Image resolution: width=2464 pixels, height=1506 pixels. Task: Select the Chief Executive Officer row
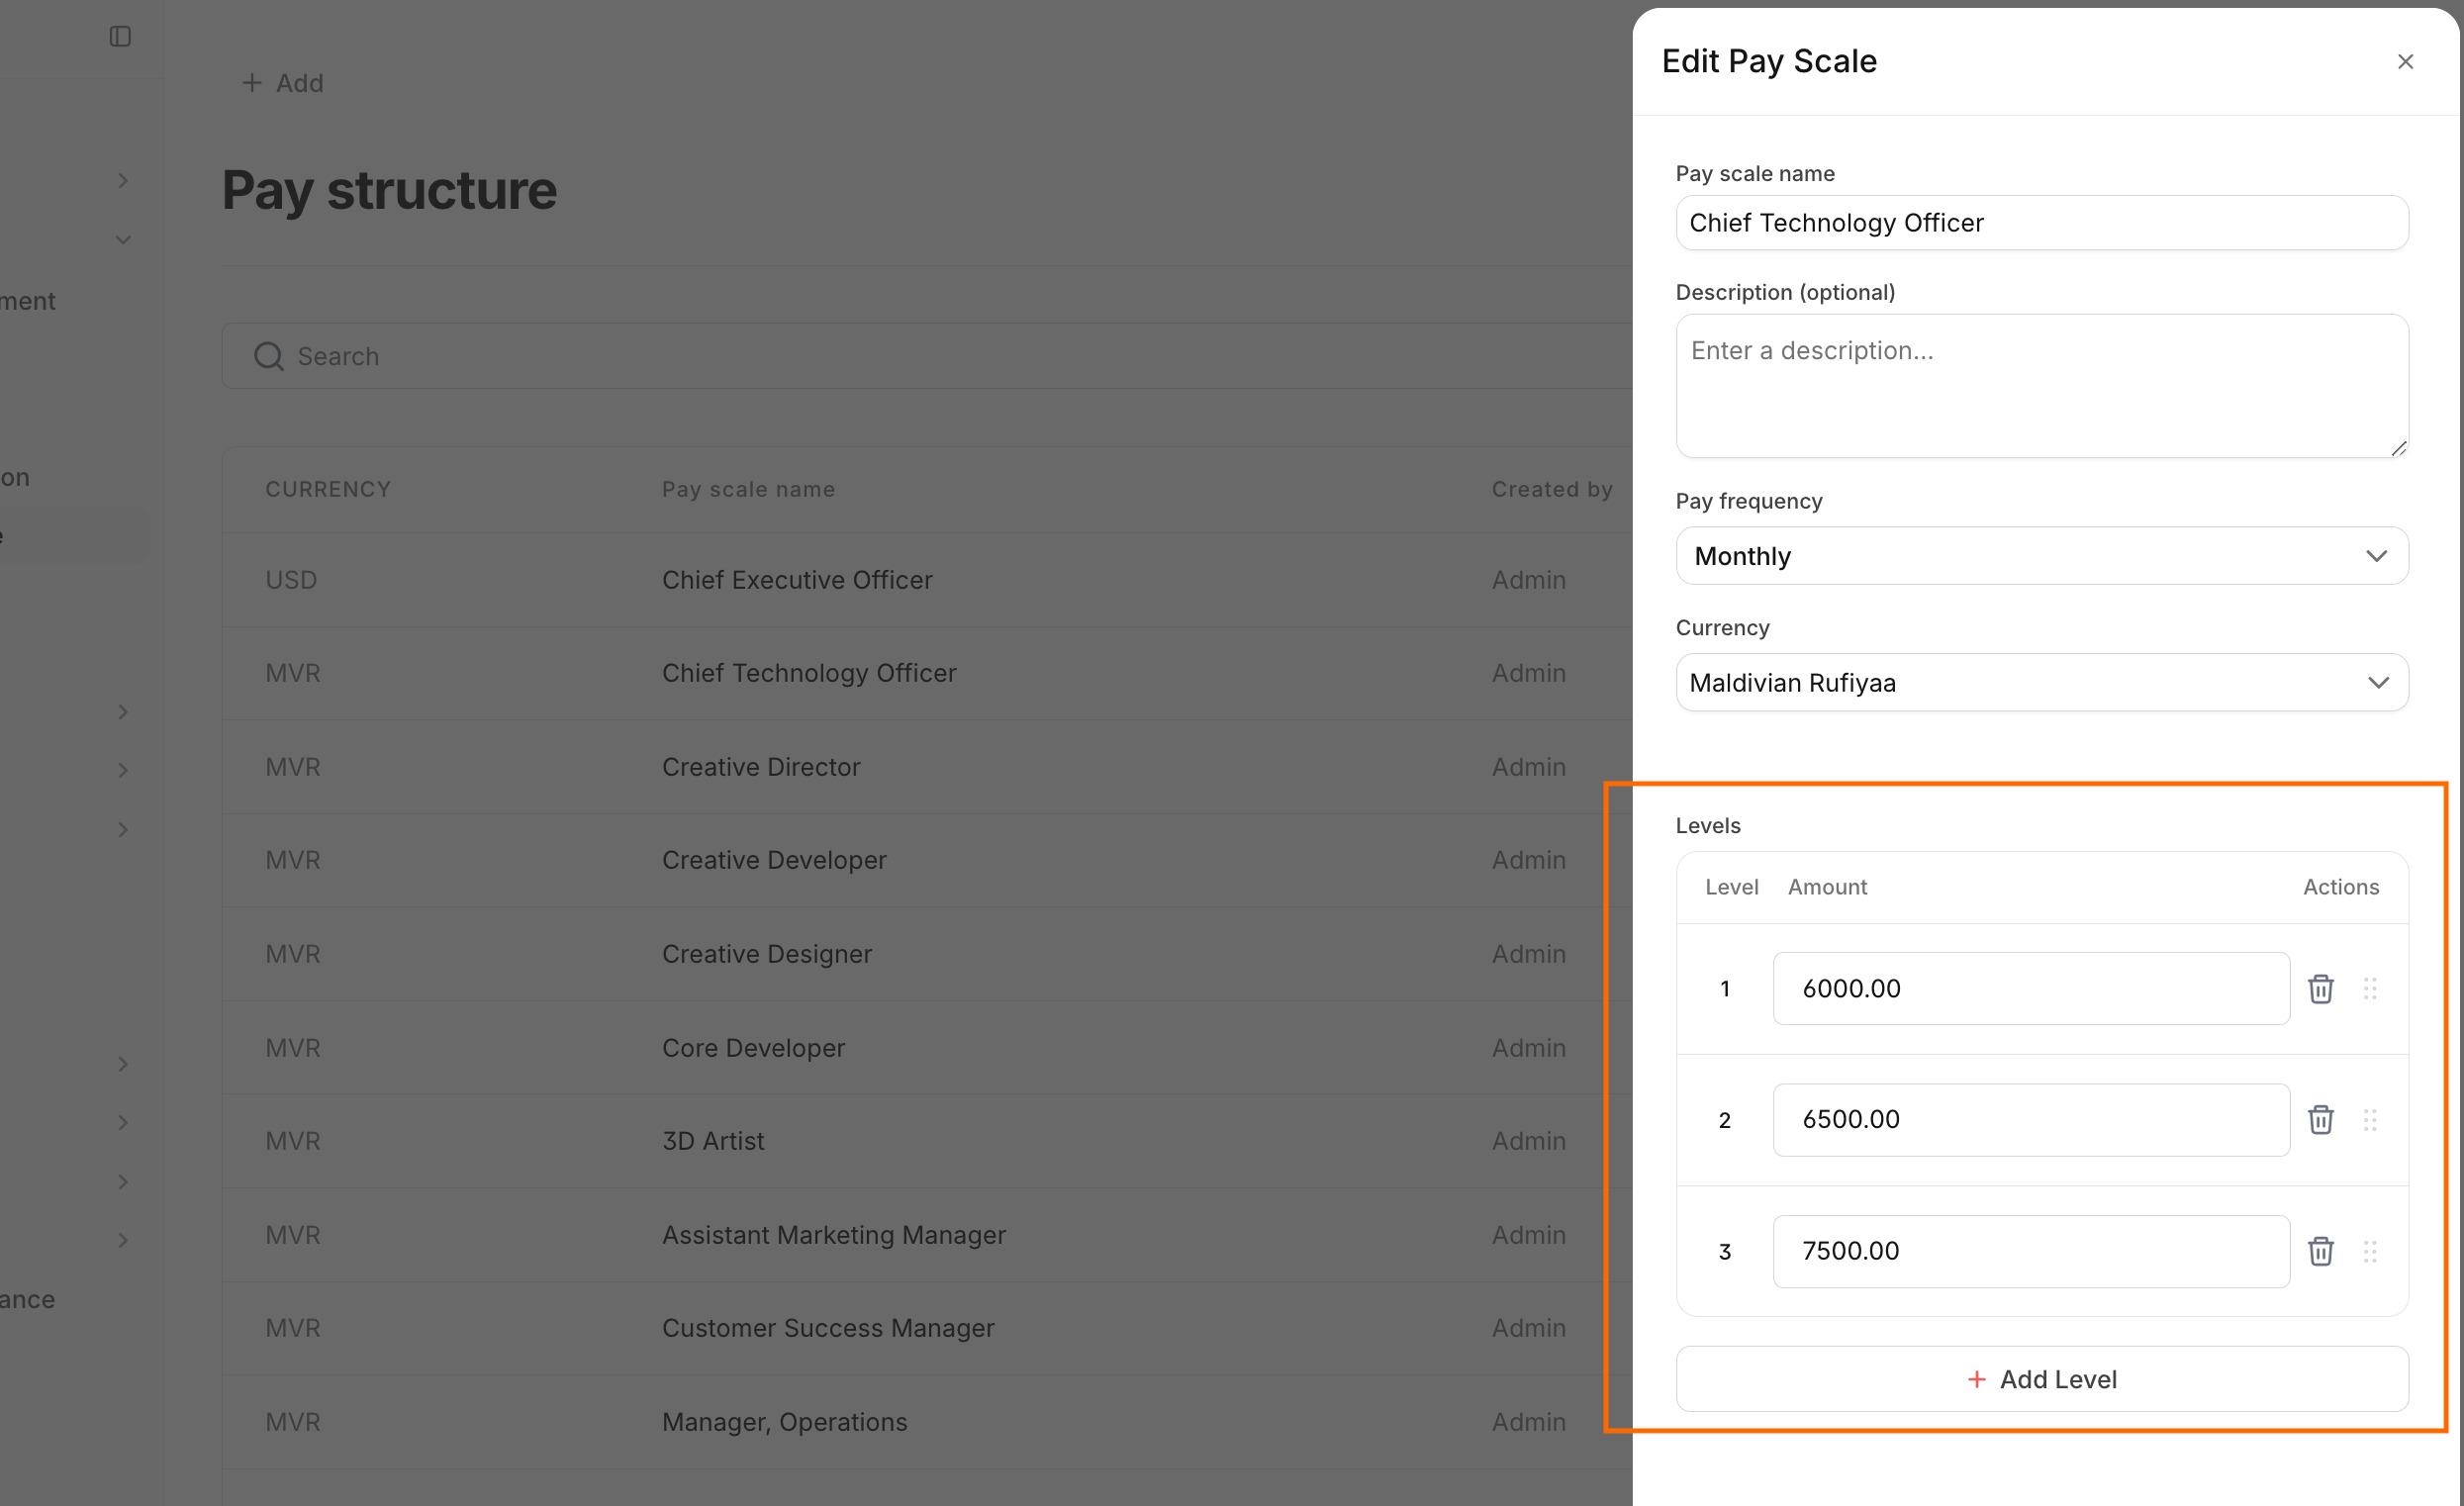(x=797, y=580)
